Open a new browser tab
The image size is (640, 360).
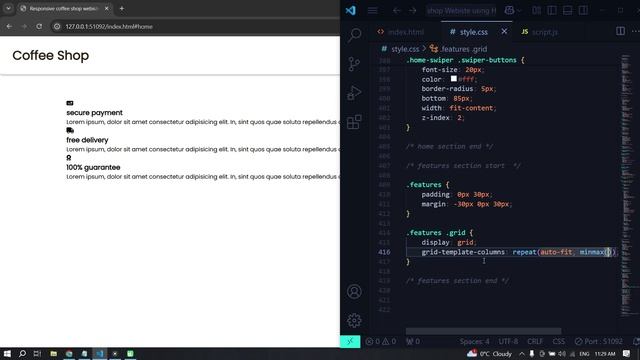point(122,8)
